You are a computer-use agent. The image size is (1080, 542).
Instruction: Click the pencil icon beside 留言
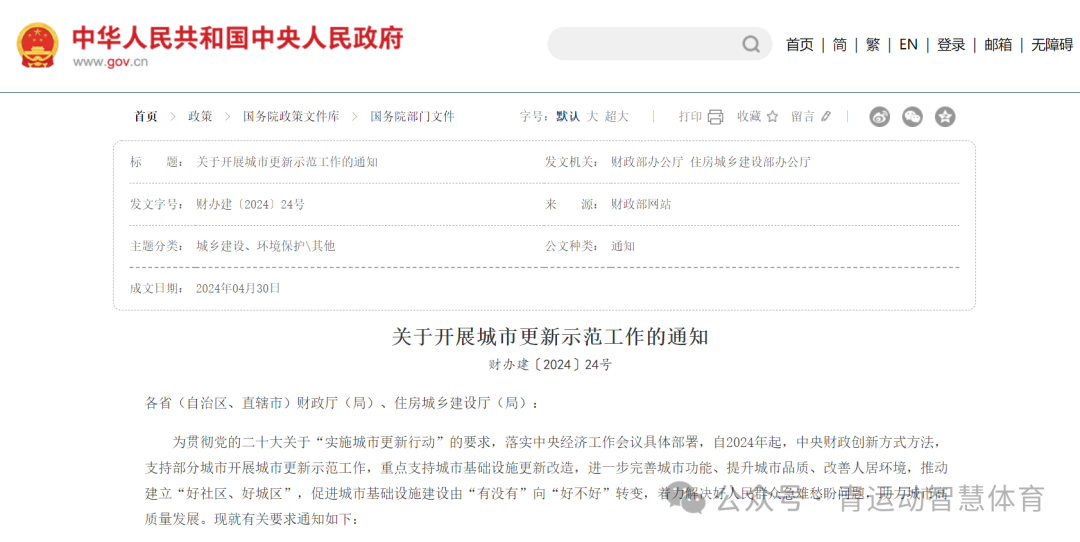pos(826,117)
